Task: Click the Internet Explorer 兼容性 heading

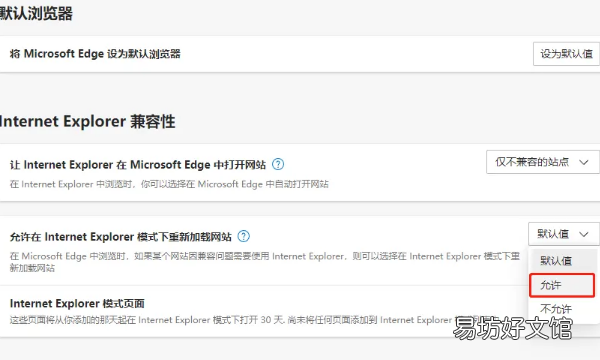Action: click(87, 122)
